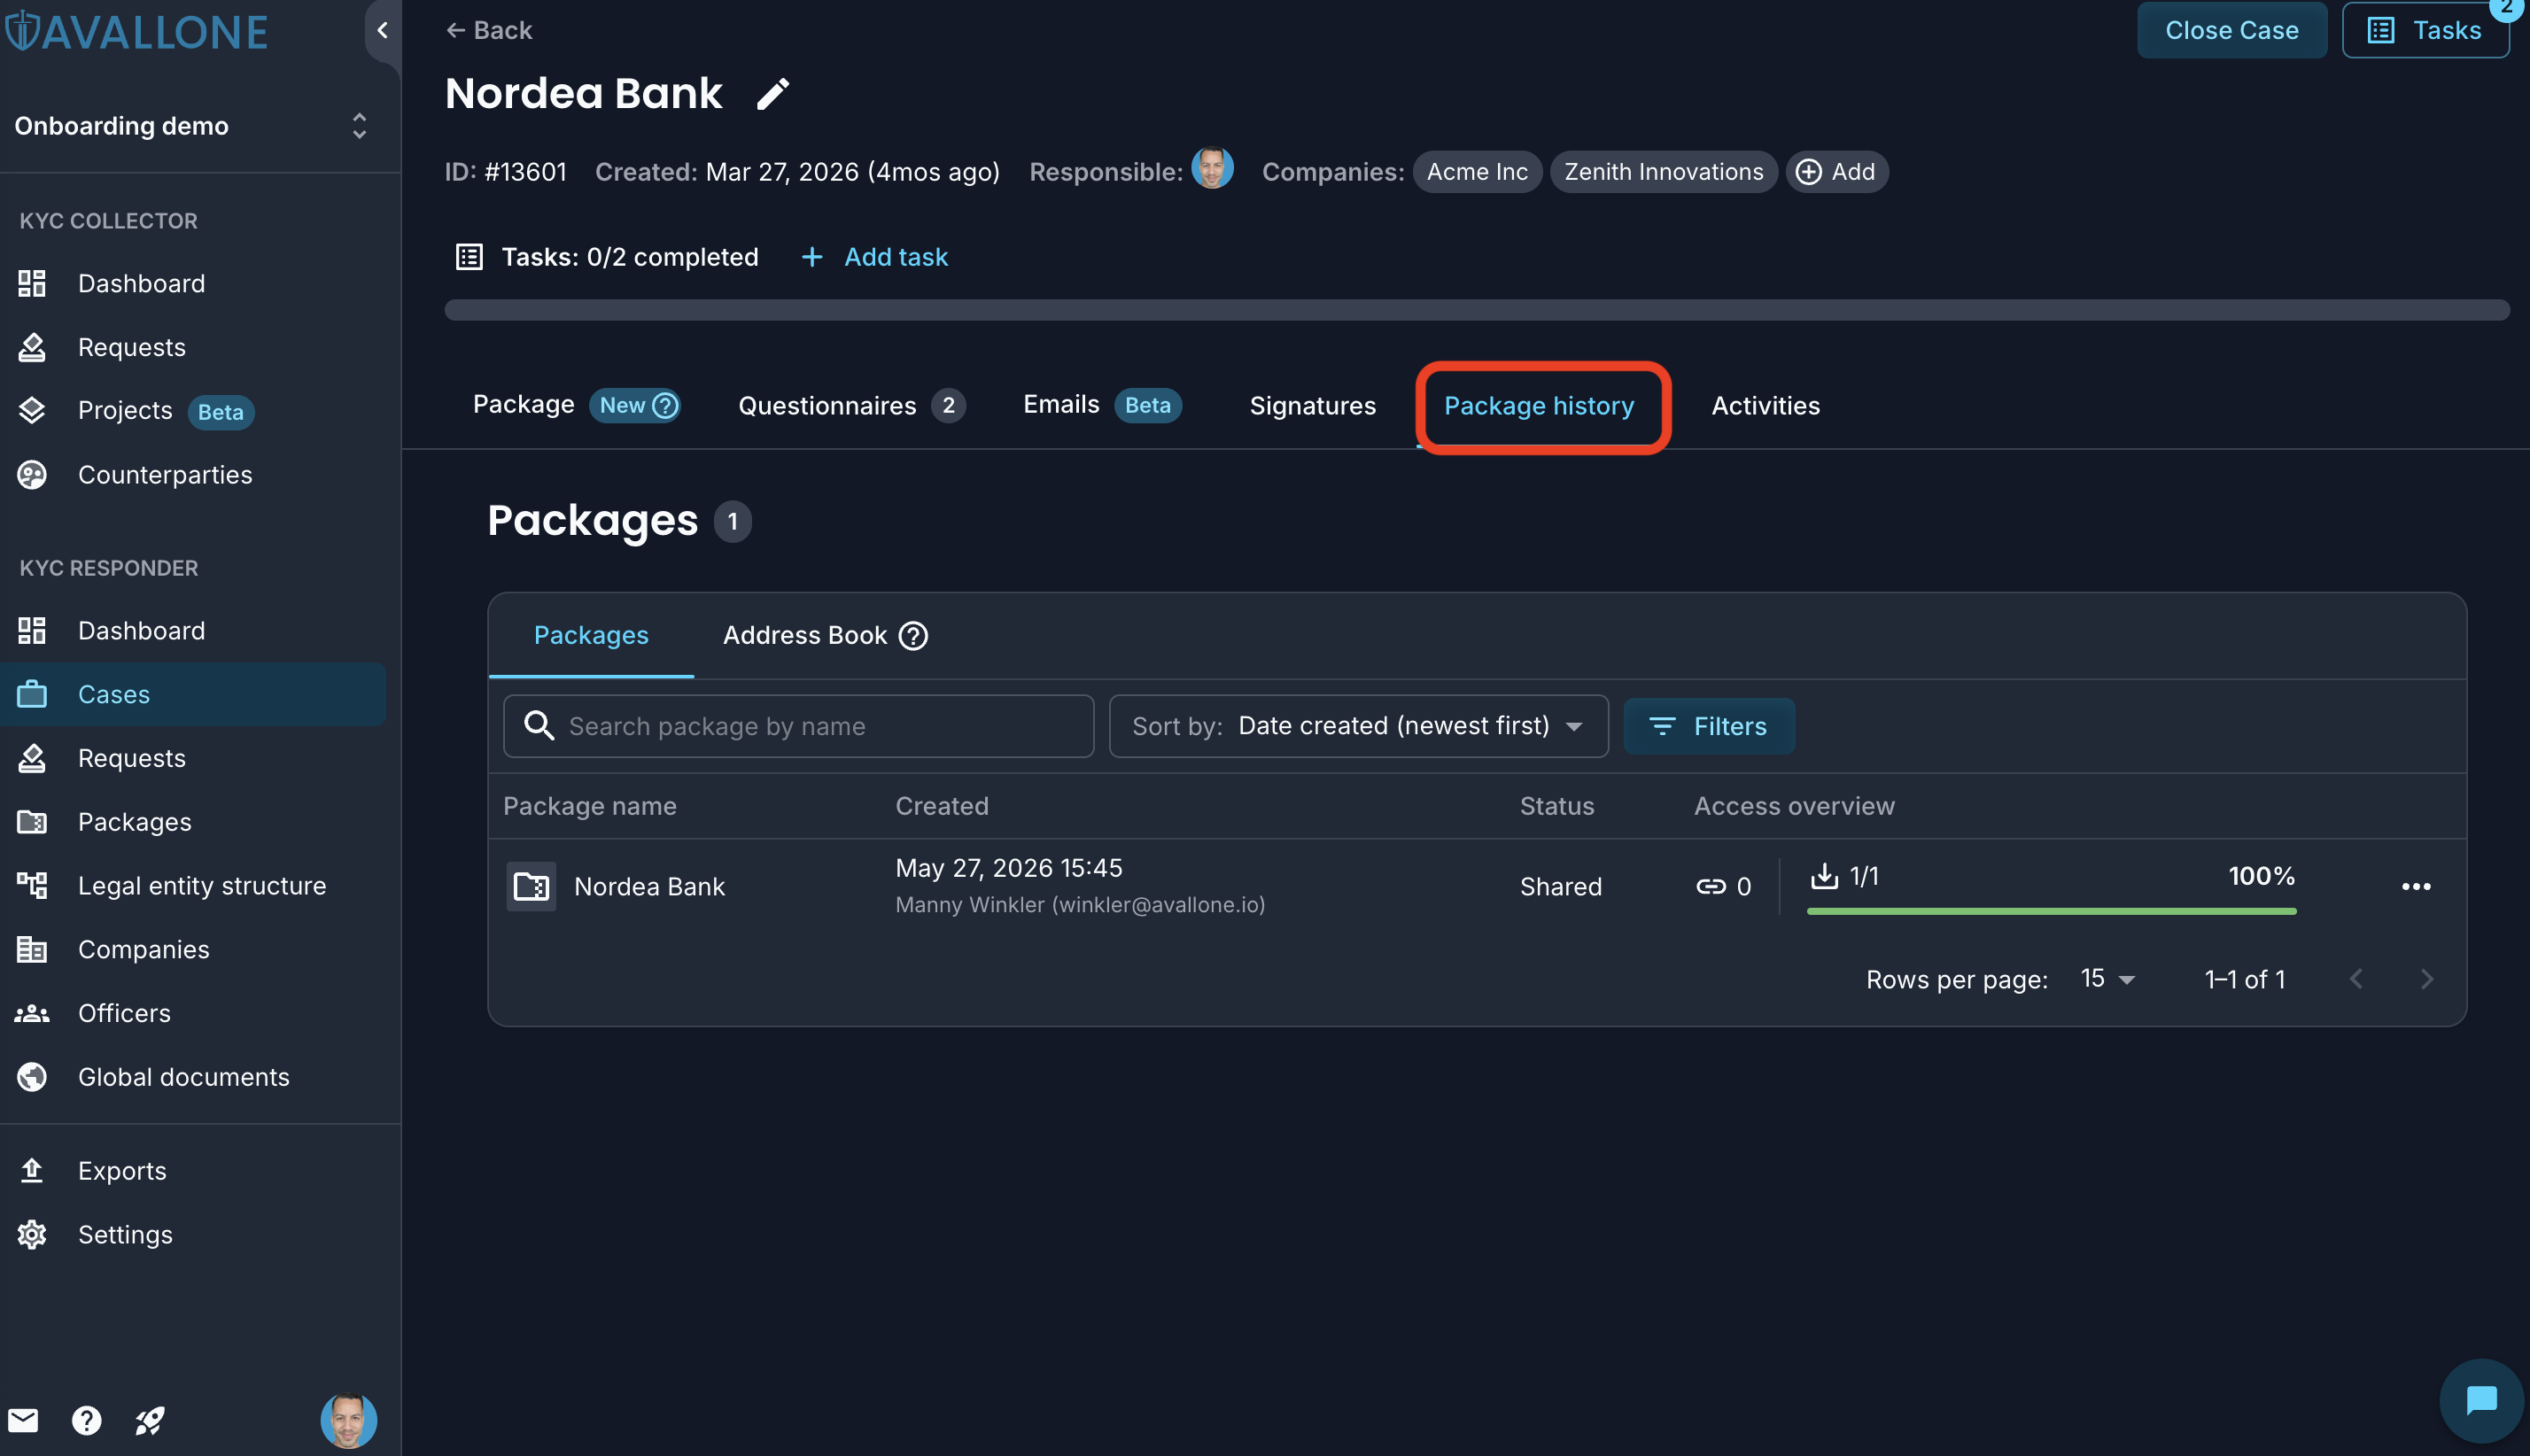The image size is (2530, 1456).
Task: Open Cases in the sidebar
Action: coord(193,694)
